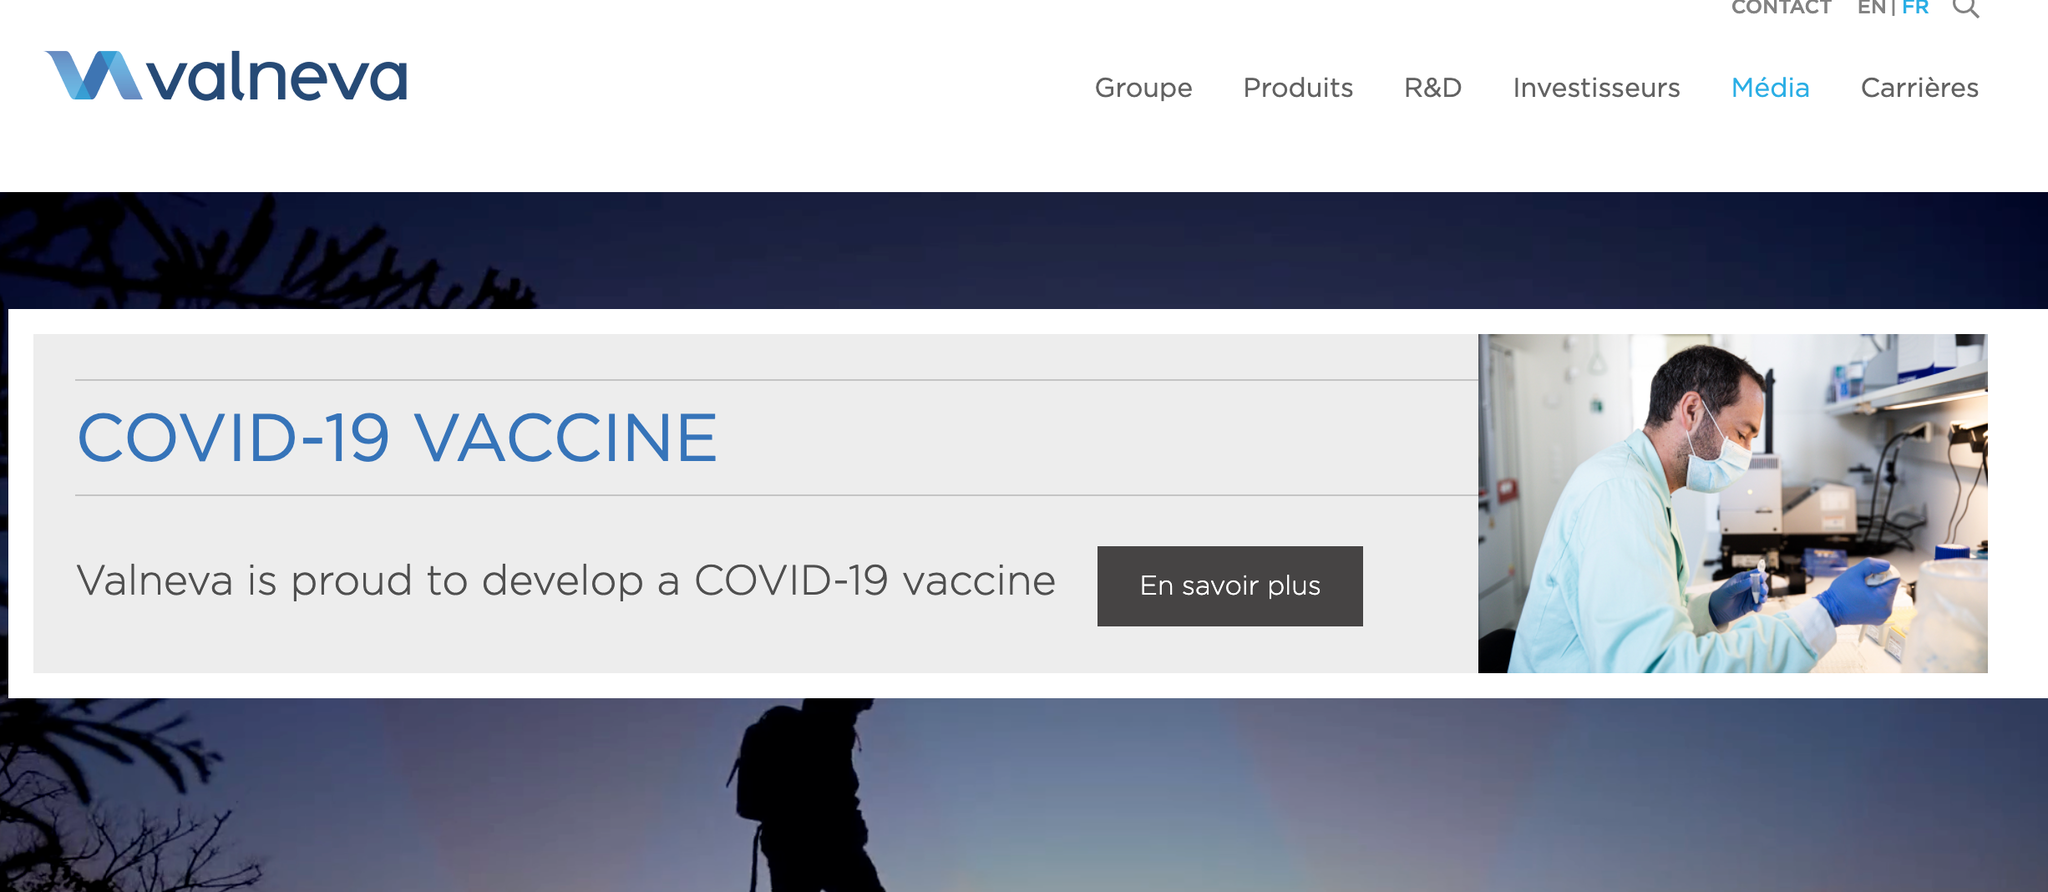Open the search magnifier icon

(1966, 8)
